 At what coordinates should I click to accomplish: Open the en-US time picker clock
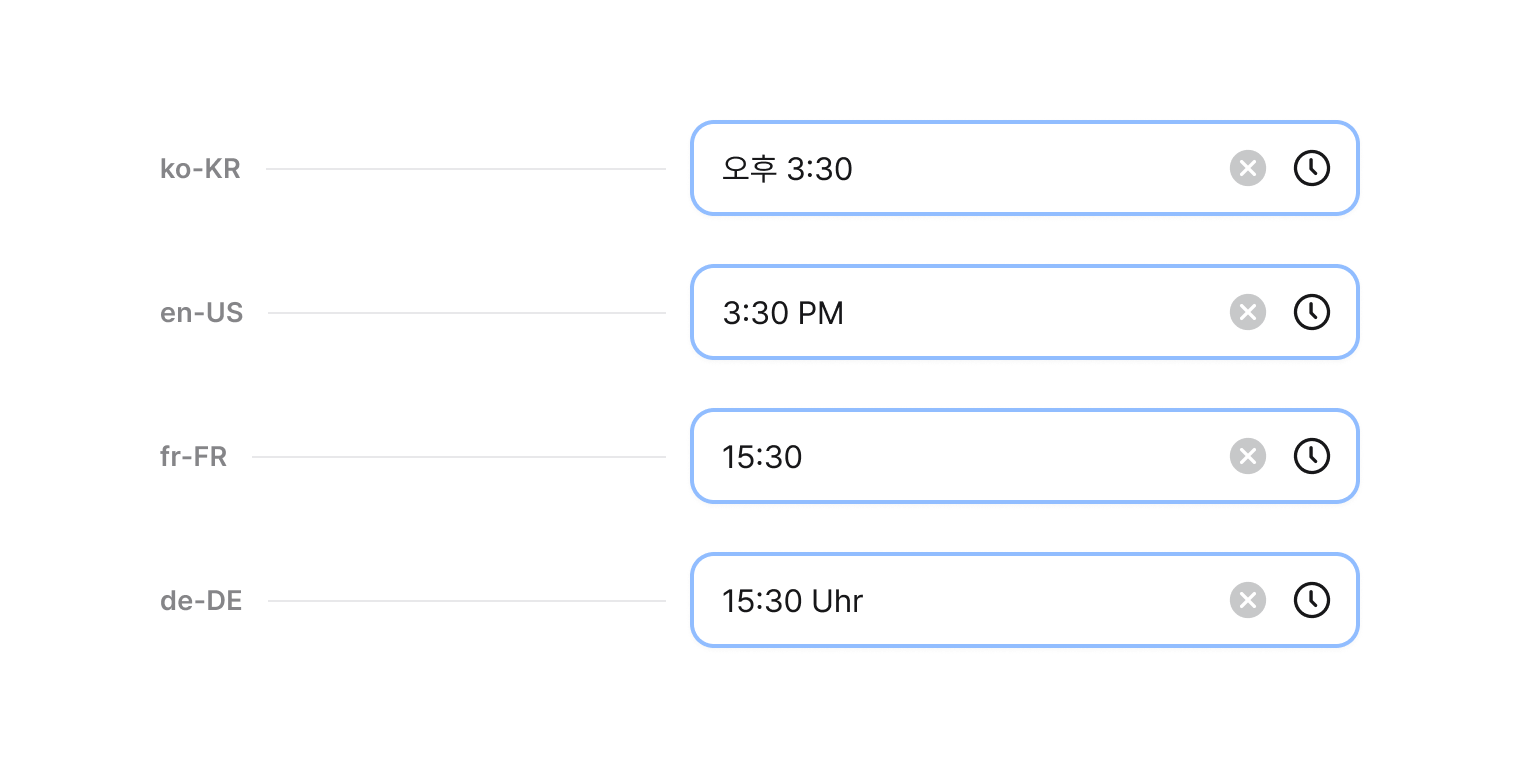point(1312,312)
